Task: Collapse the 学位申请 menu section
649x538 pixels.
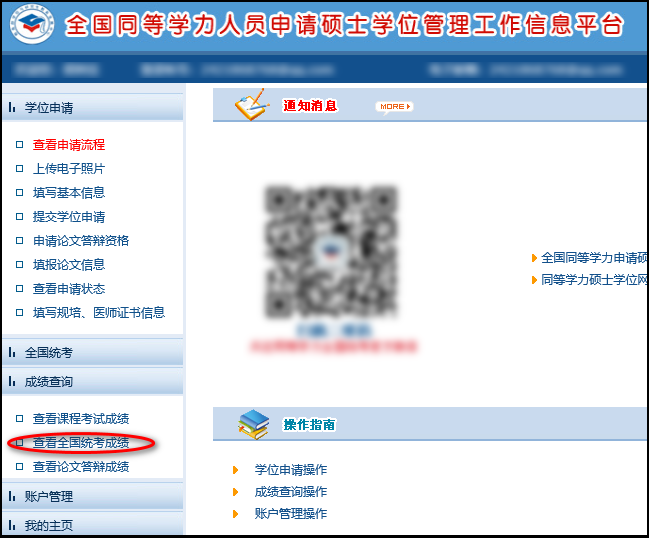Action: point(93,108)
